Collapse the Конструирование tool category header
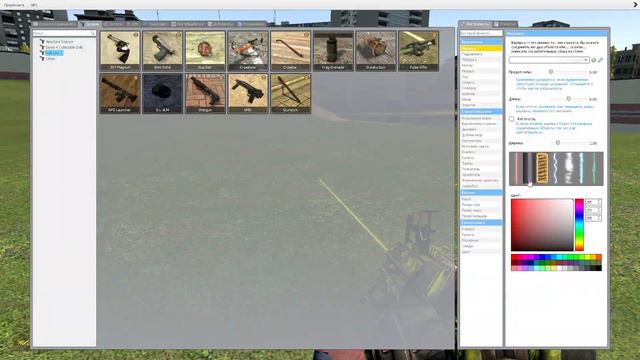 click(x=481, y=111)
